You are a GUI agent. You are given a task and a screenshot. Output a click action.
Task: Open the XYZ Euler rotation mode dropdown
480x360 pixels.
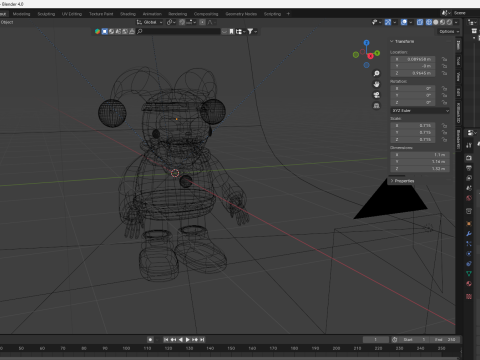pos(420,110)
